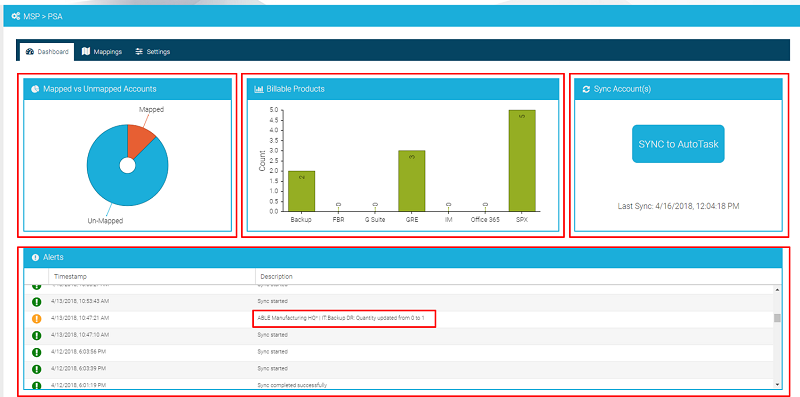Click green status icon for 6:01:19 PM alert
Screen dimensions: 800x397
click(36, 385)
